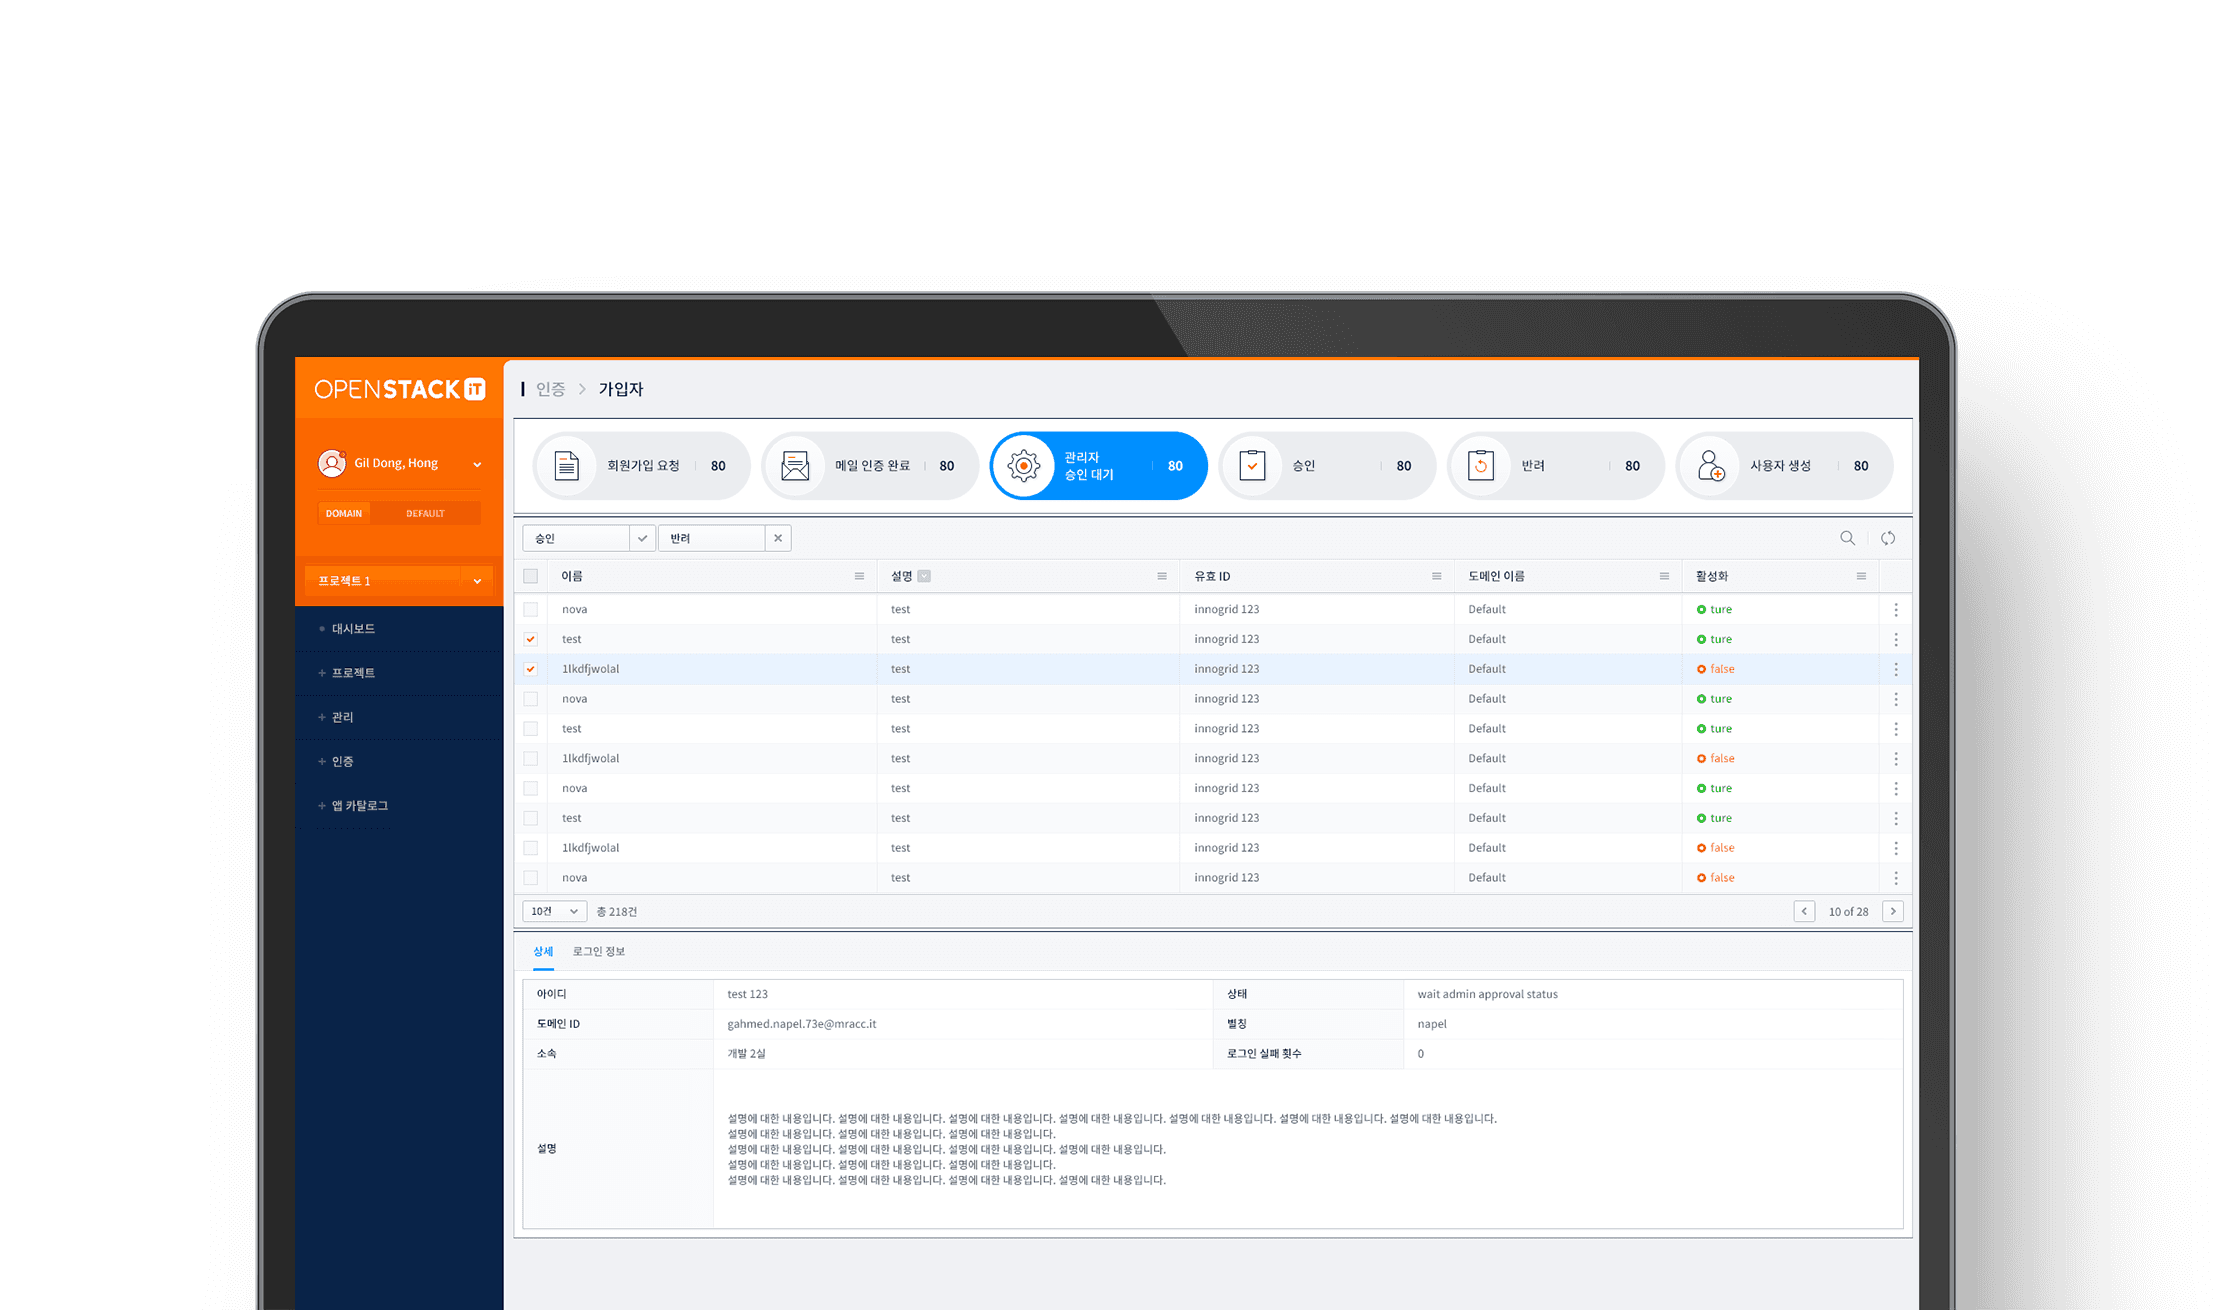Image resolution: width=2220 pixels, height=1310 pixels.
Task: Open the 회원가입 요청 status card
Action: tap(641, 466)
